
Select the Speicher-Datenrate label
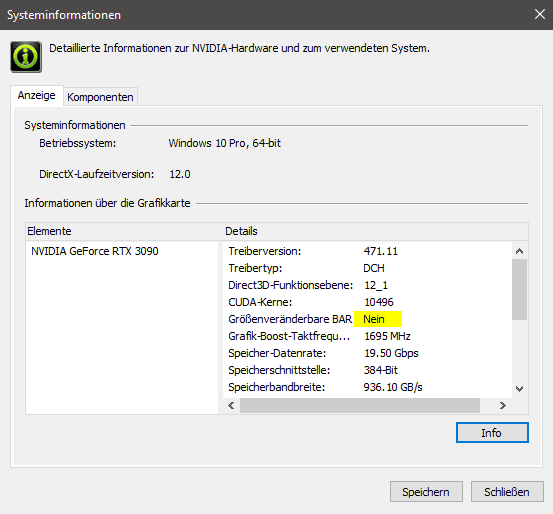(x=277, y=353)
